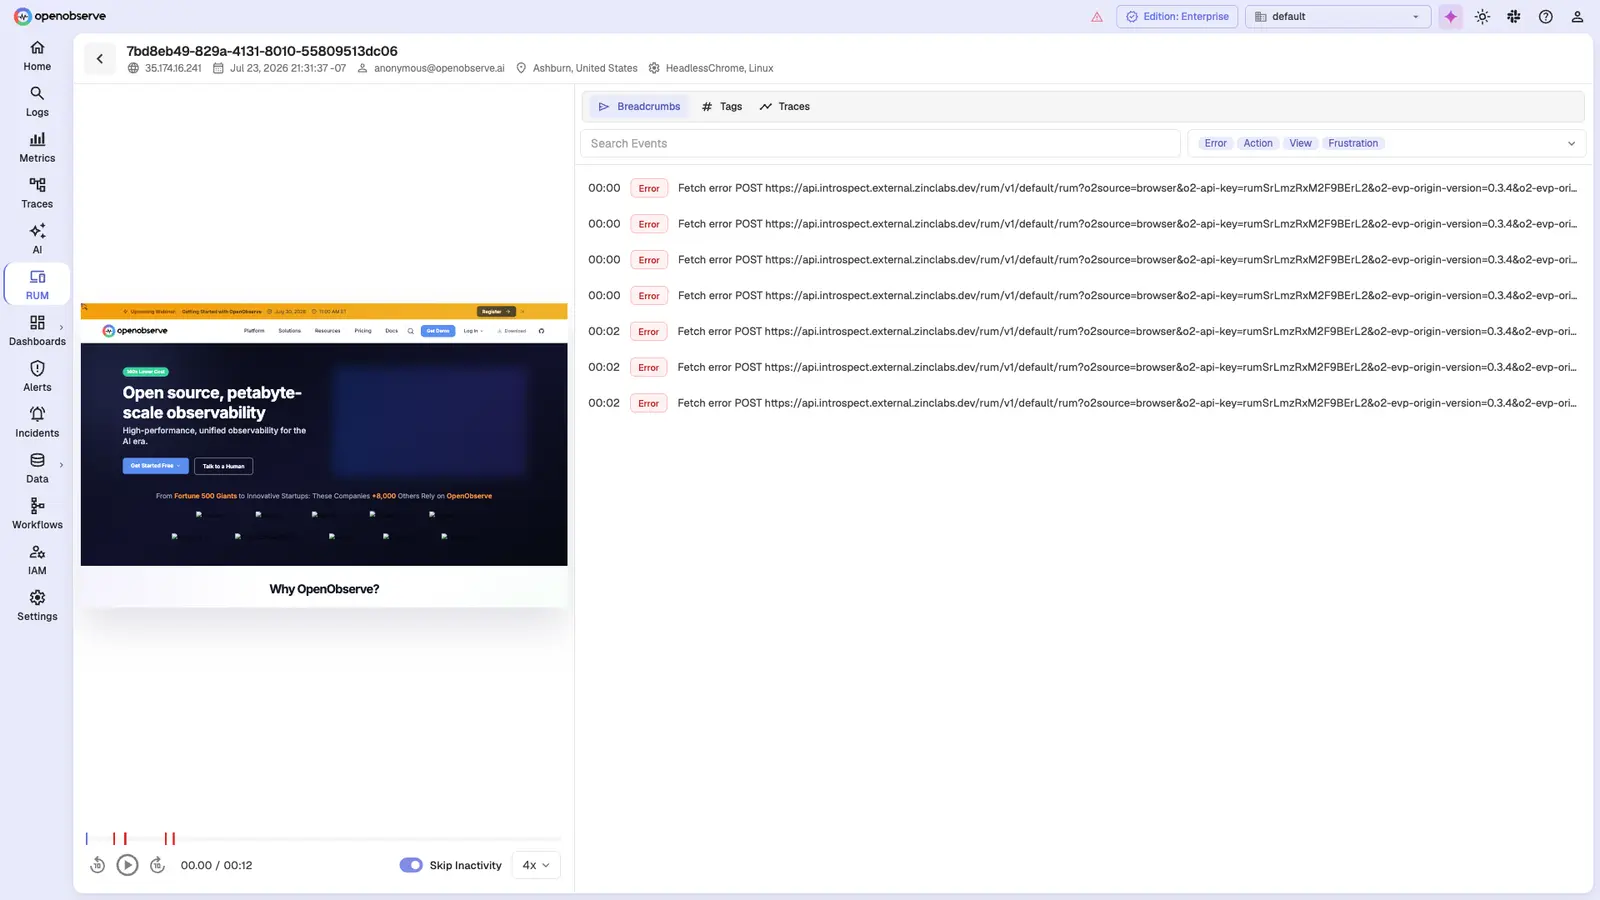Click the session replay preview thumbnail

pos(324,455)
